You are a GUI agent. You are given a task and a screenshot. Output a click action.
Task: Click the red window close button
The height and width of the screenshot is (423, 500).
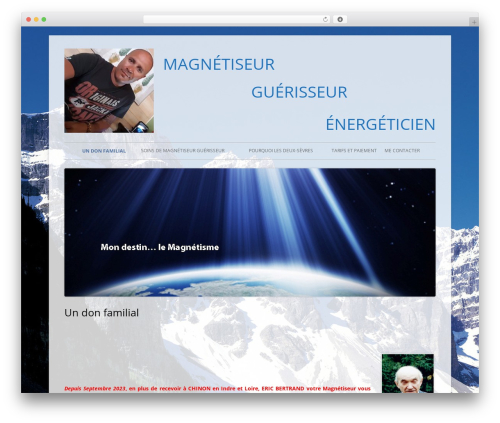[29, 20]
